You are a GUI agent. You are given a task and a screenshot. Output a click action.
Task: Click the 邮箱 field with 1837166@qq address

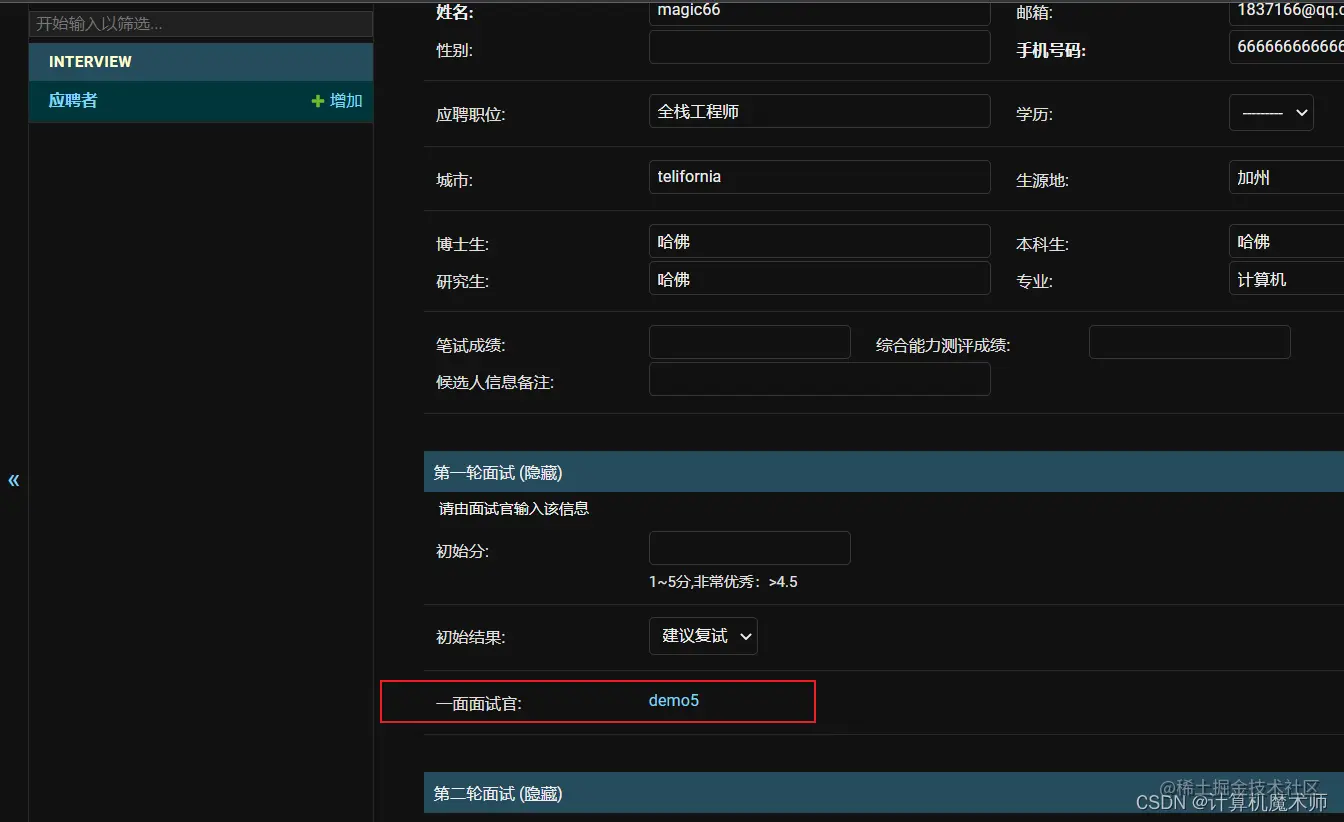pos(1290,11)
